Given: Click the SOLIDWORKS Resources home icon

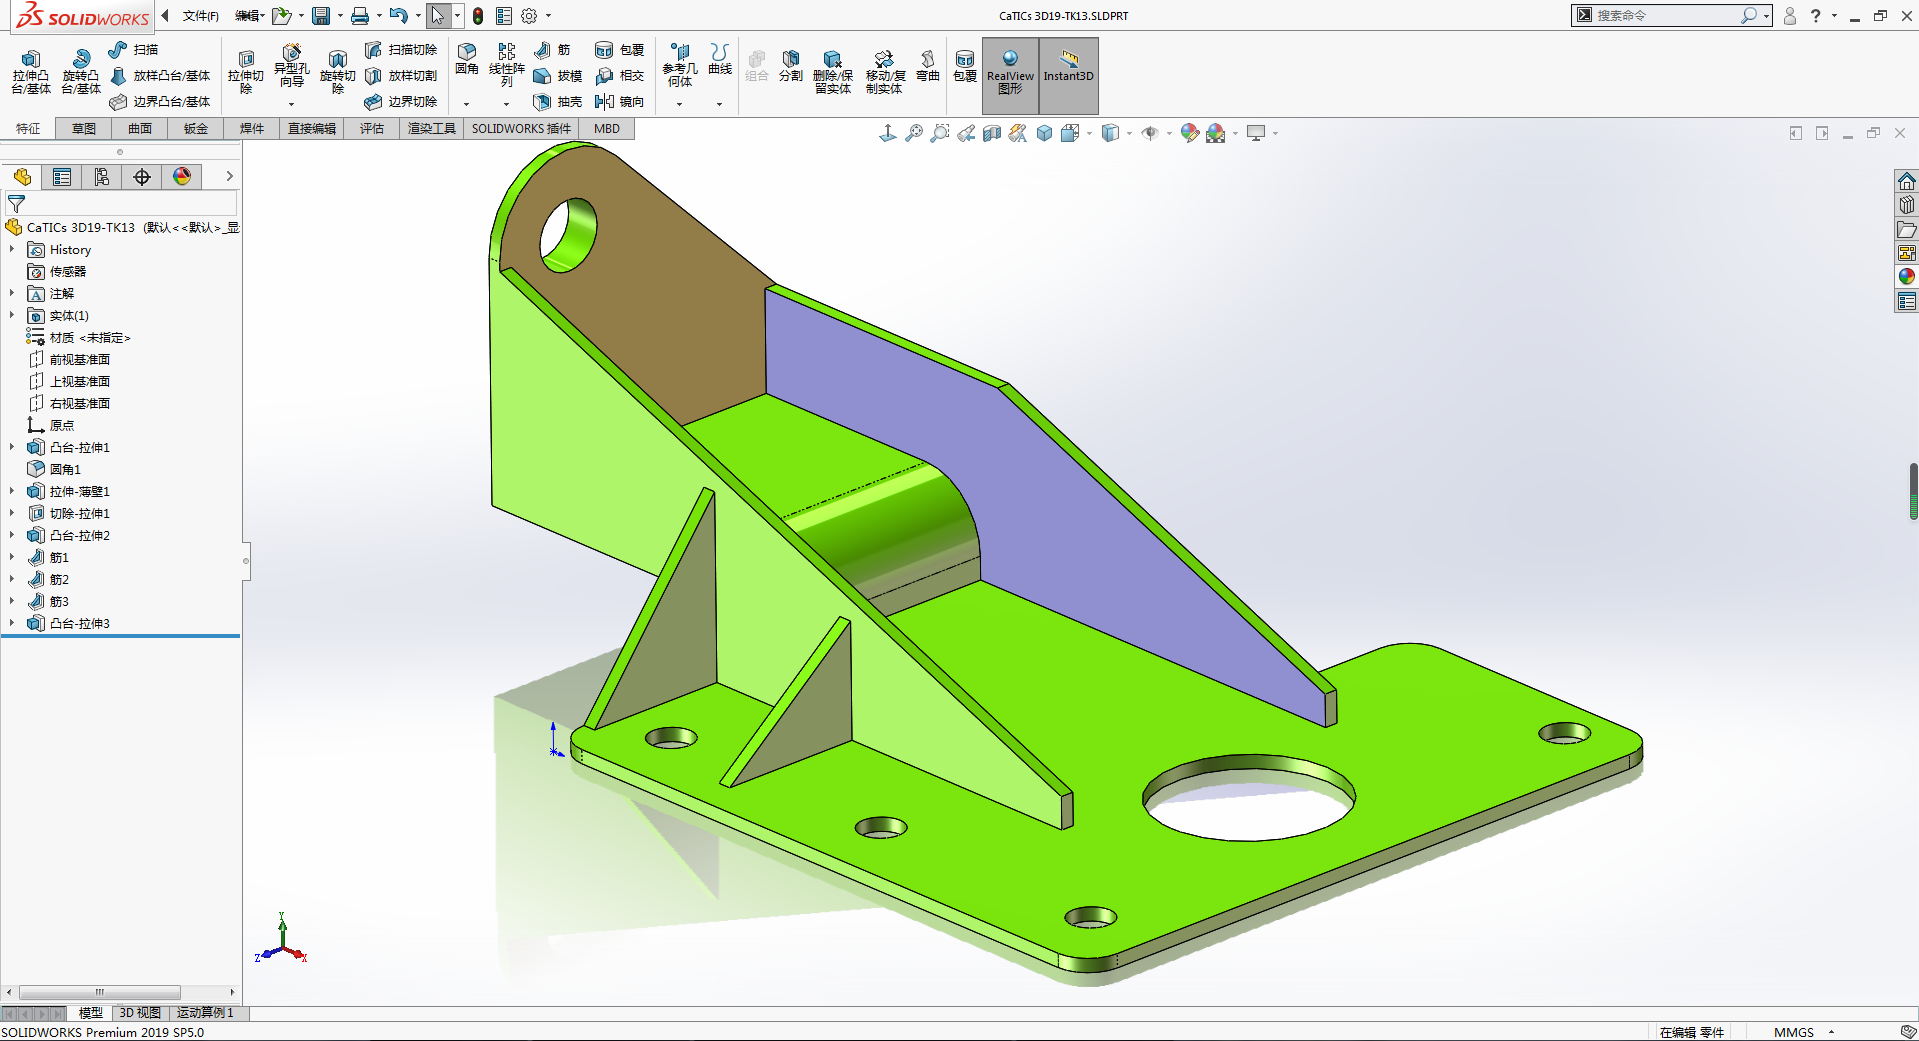Looking at the screenshot, I should click(1907, 181).
